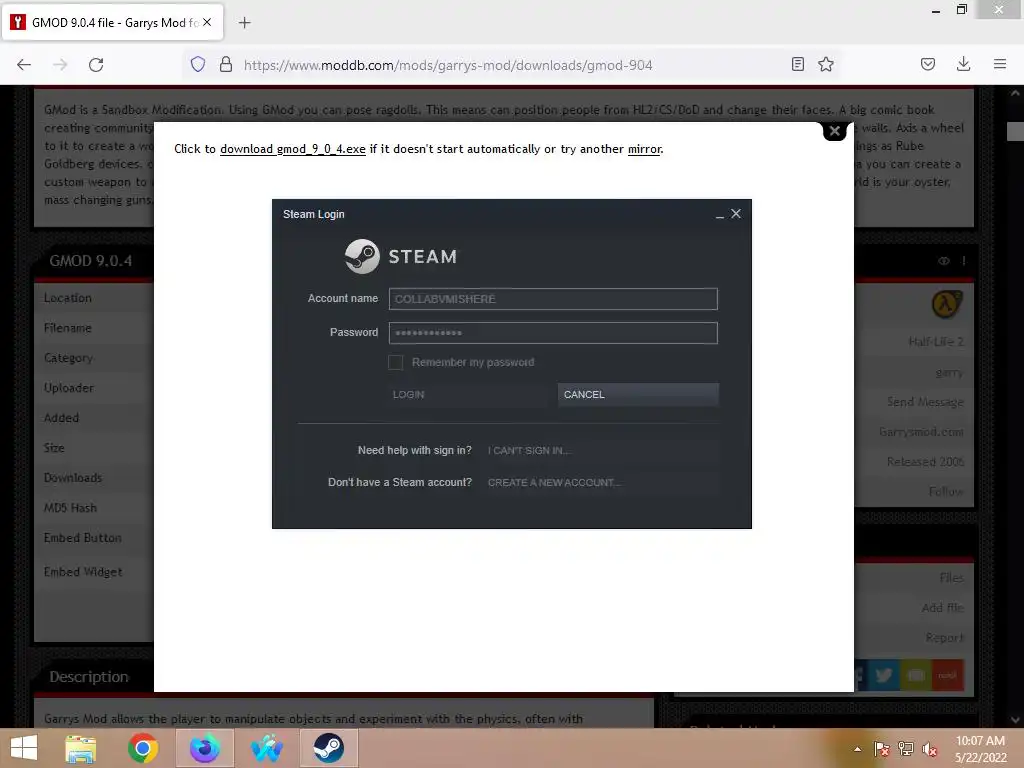Open File Explorer from taskbar
This screenshot has height=768, width=1024.
pyautogui.click(x=80, y=748)
